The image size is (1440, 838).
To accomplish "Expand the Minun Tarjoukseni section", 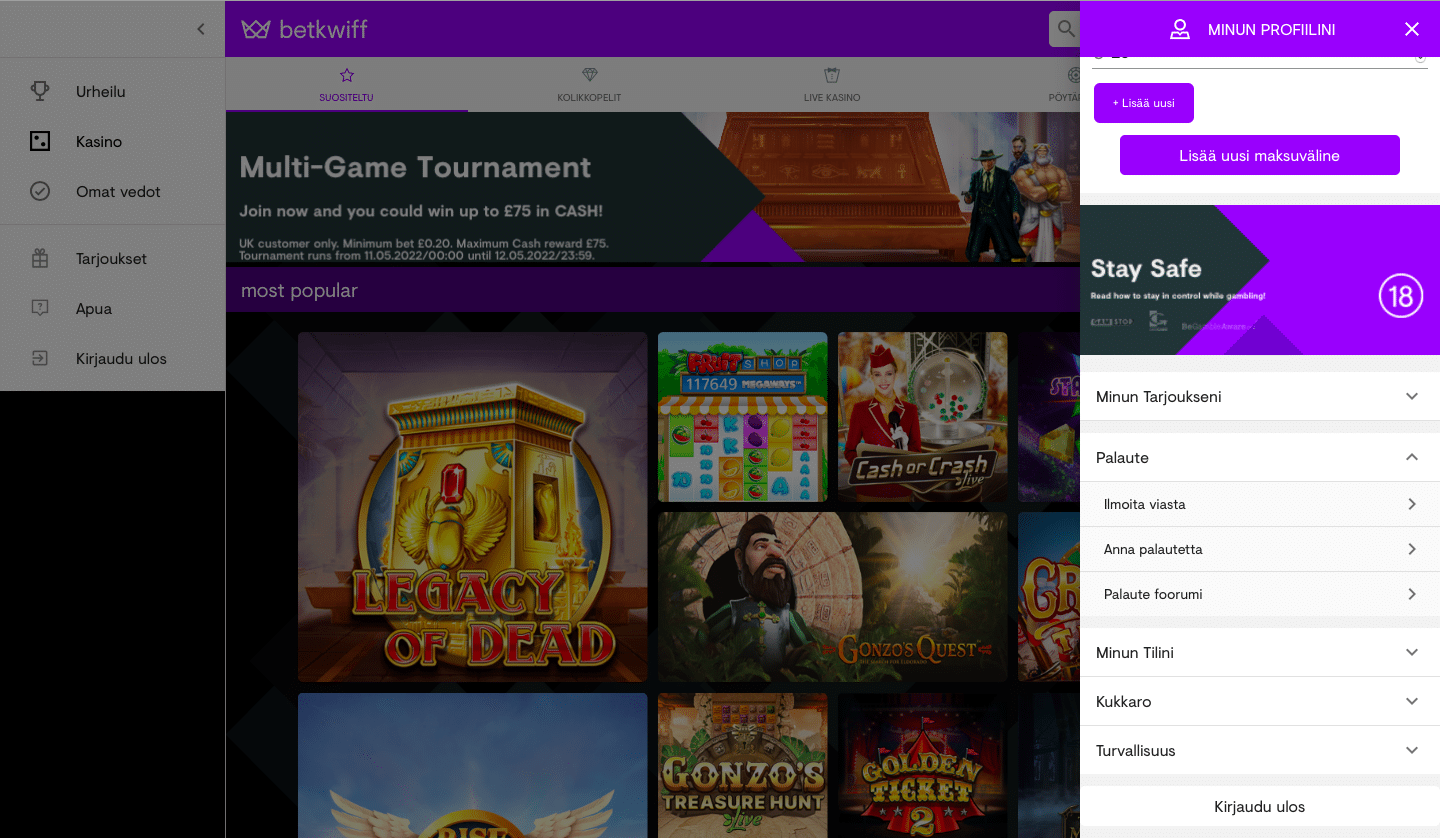I will (1260, 396).
